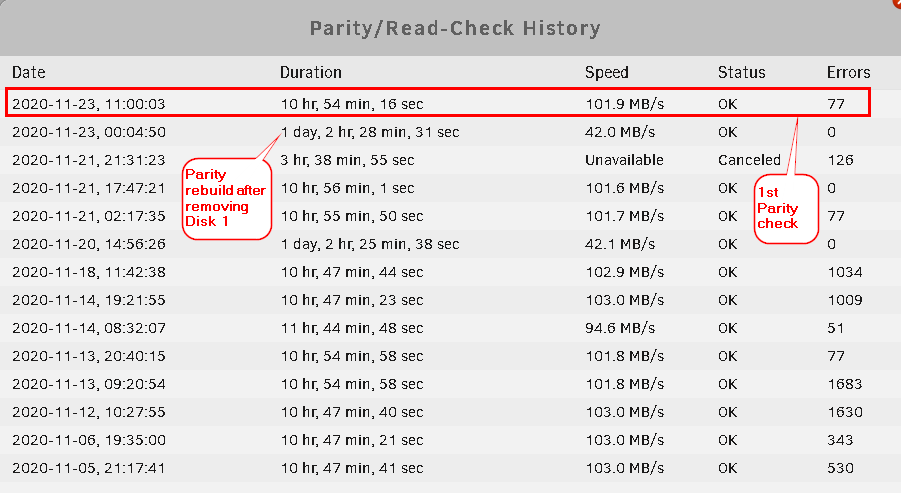This screenshot has width=901, height=493.
Task: Select date 2020-11-21, 17:47:21
Action: [x=88, y=188]
